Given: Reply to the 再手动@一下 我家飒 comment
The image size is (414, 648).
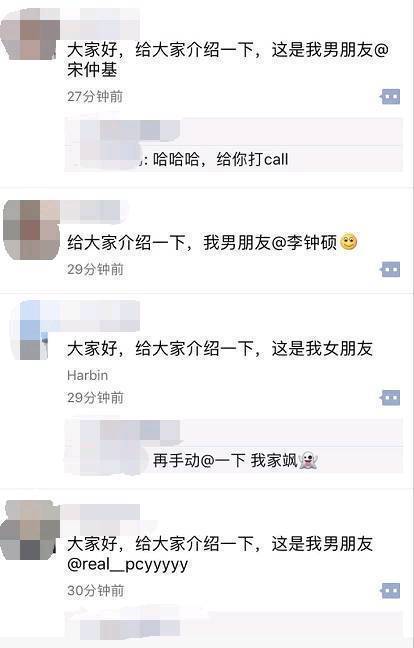Looking at the screenshot, I should click(x=233, y=446).
